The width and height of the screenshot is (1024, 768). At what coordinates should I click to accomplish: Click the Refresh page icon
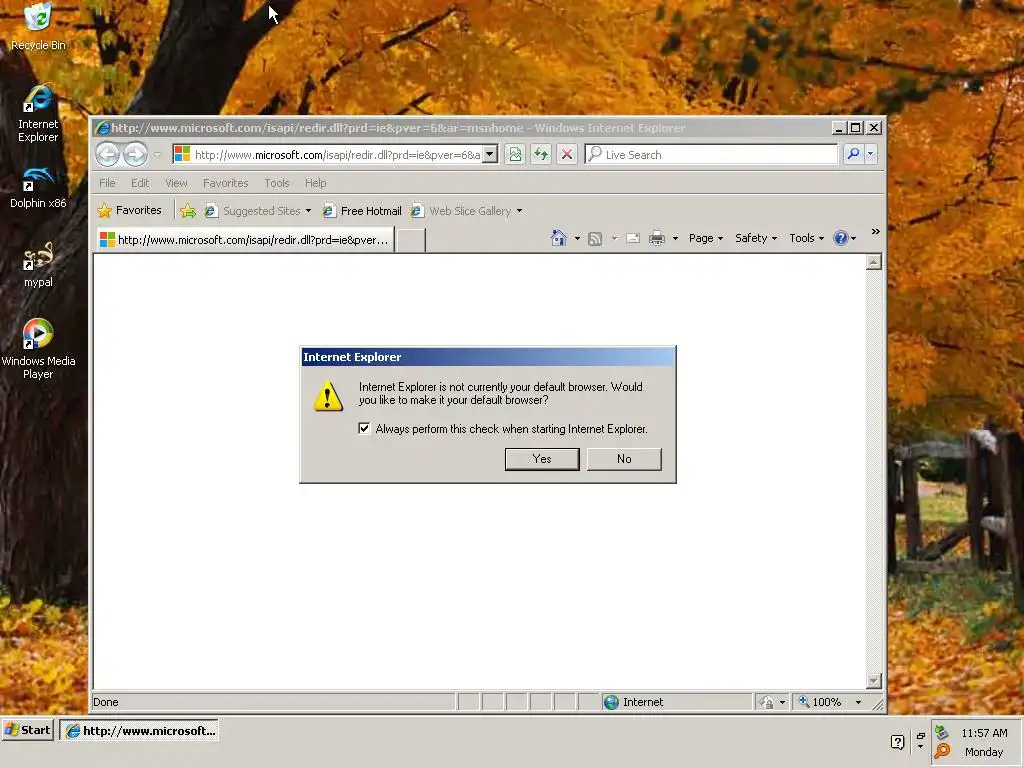541,155
